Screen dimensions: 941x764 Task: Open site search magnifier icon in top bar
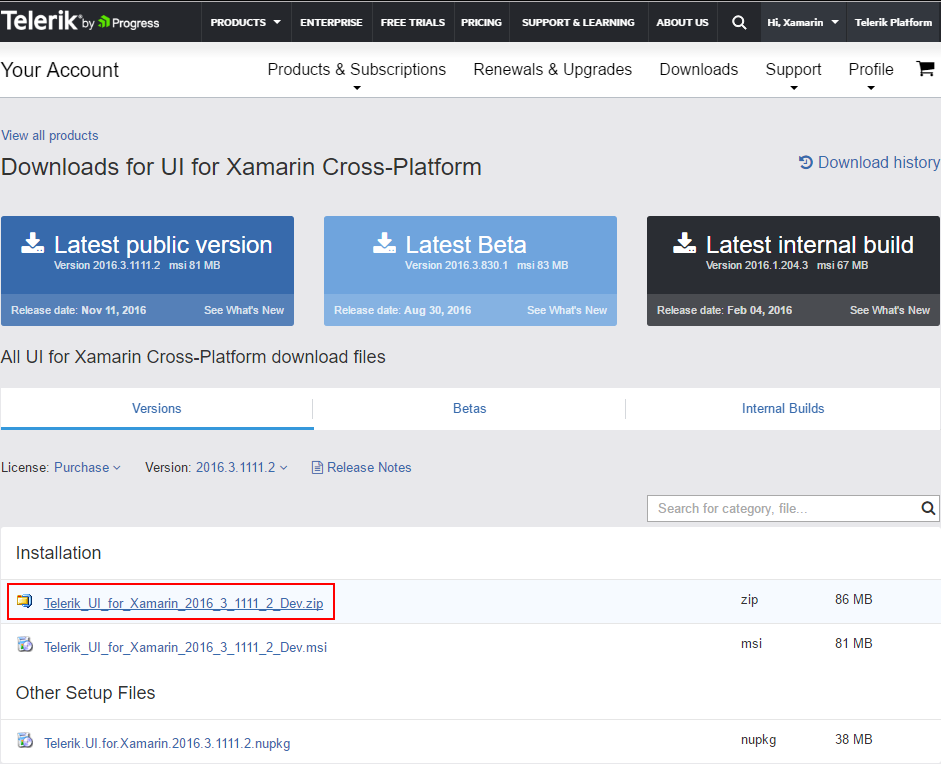click(x=739, y=23)
